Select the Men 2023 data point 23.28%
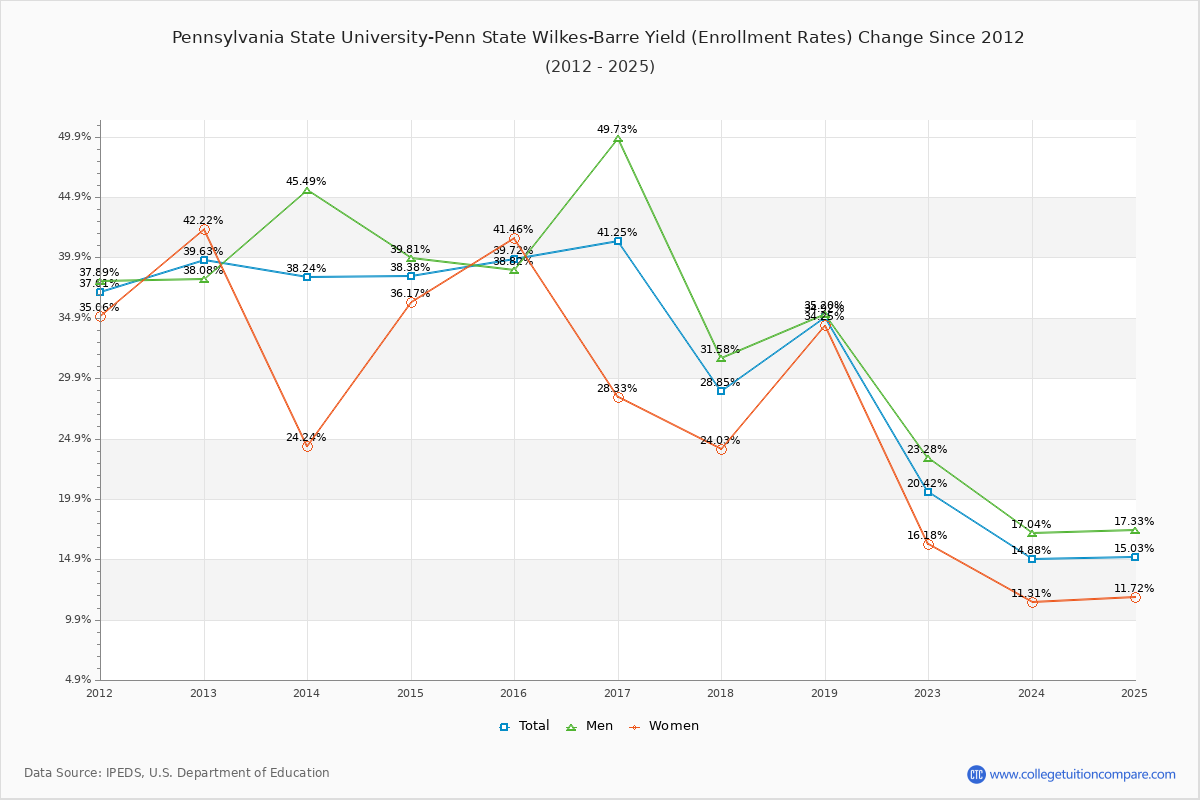 [x=928, y=458]
